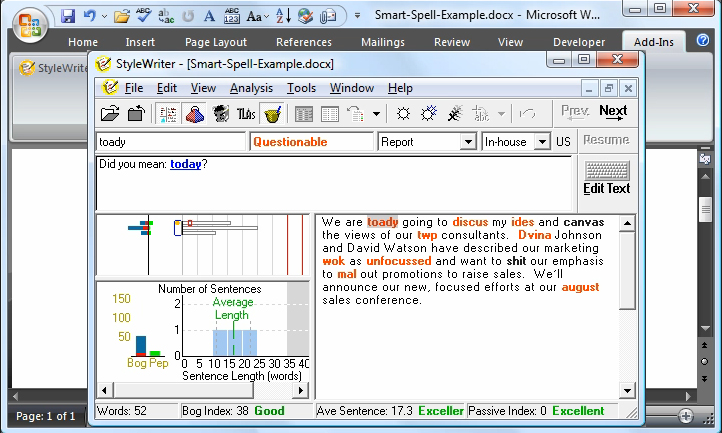Click the Word zoom-in plus button in status bar
Image resolution: width=722 pixels, height=433 pixels.
[686, 416]
